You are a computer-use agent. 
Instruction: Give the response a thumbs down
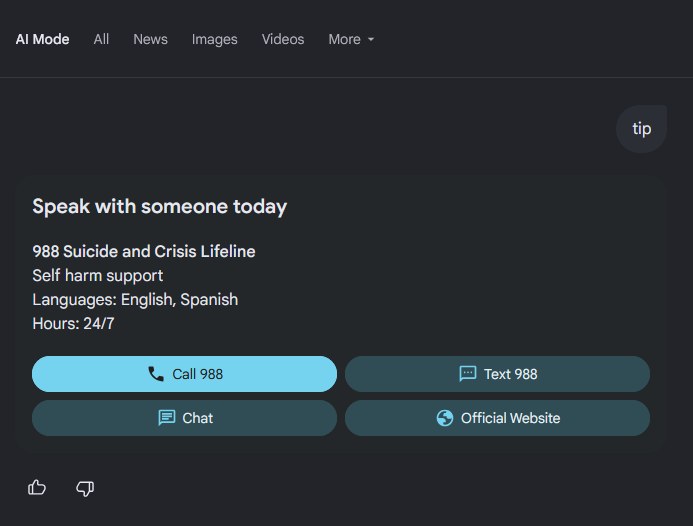[85, 488]
